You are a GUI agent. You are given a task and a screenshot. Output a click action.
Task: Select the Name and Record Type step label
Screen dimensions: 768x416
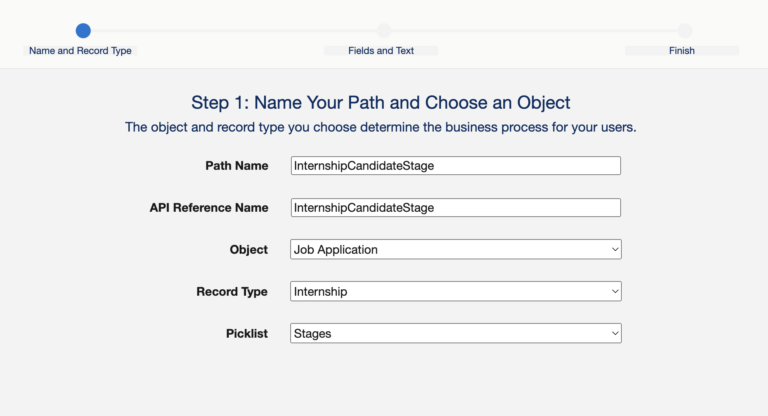[x=80, y=50]
